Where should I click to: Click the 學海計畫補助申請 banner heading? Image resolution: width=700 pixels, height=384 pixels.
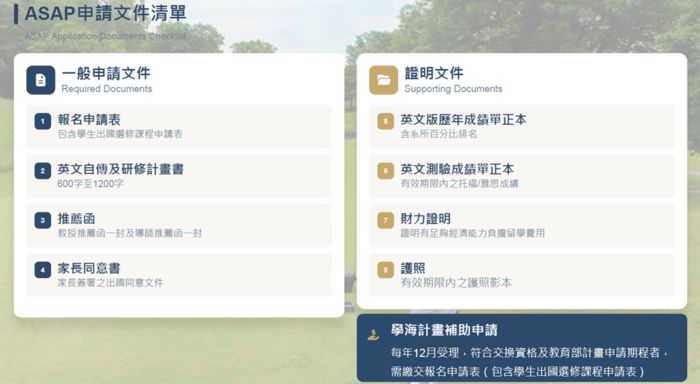click(444, 330)
